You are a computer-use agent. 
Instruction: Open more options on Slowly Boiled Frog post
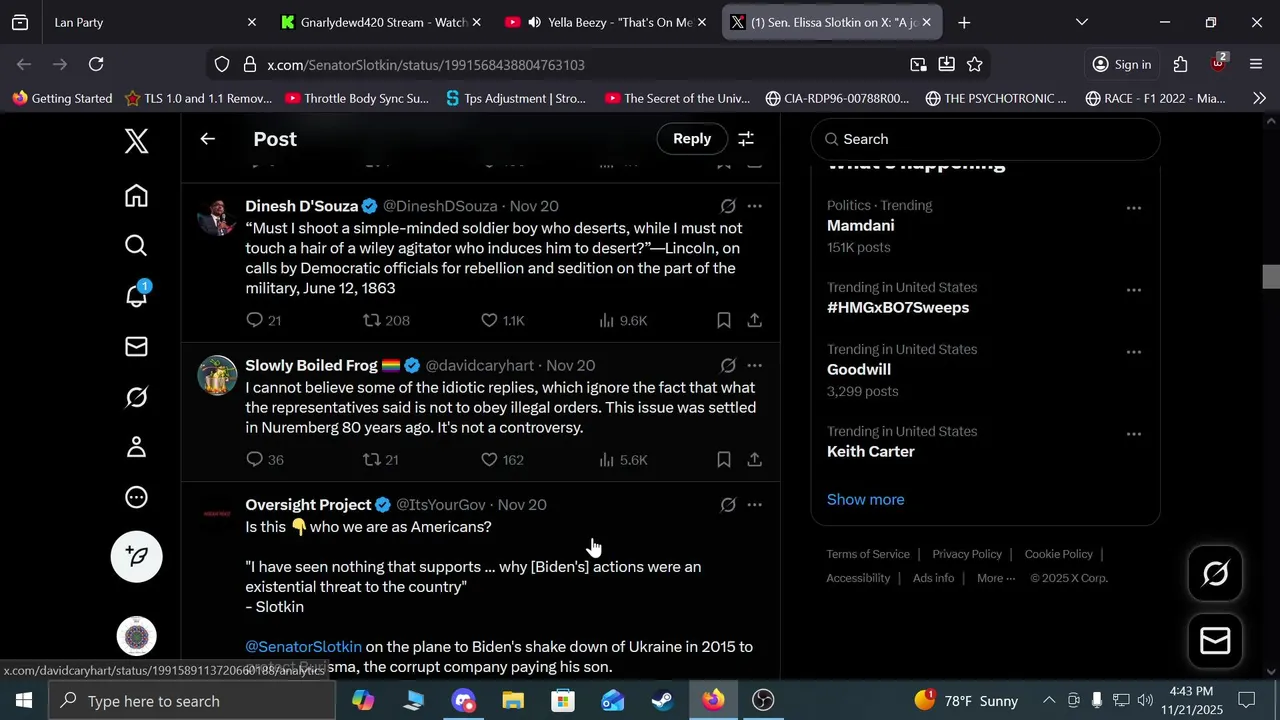755,365
